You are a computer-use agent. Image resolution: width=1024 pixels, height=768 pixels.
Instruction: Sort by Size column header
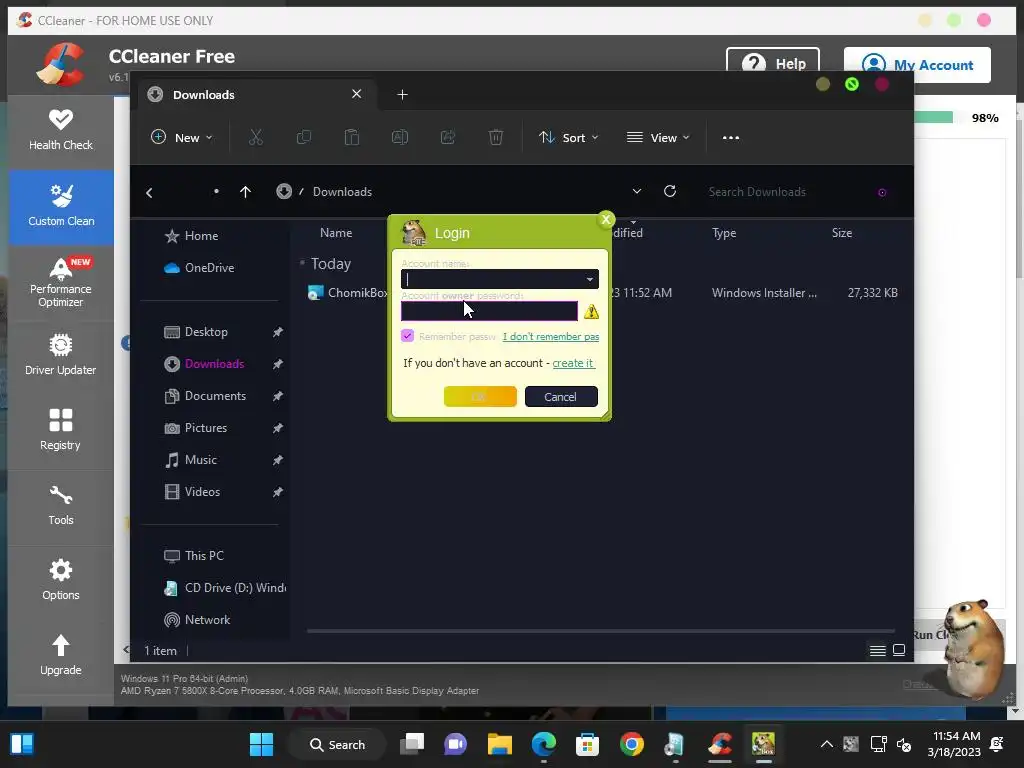tap(842, 233)
